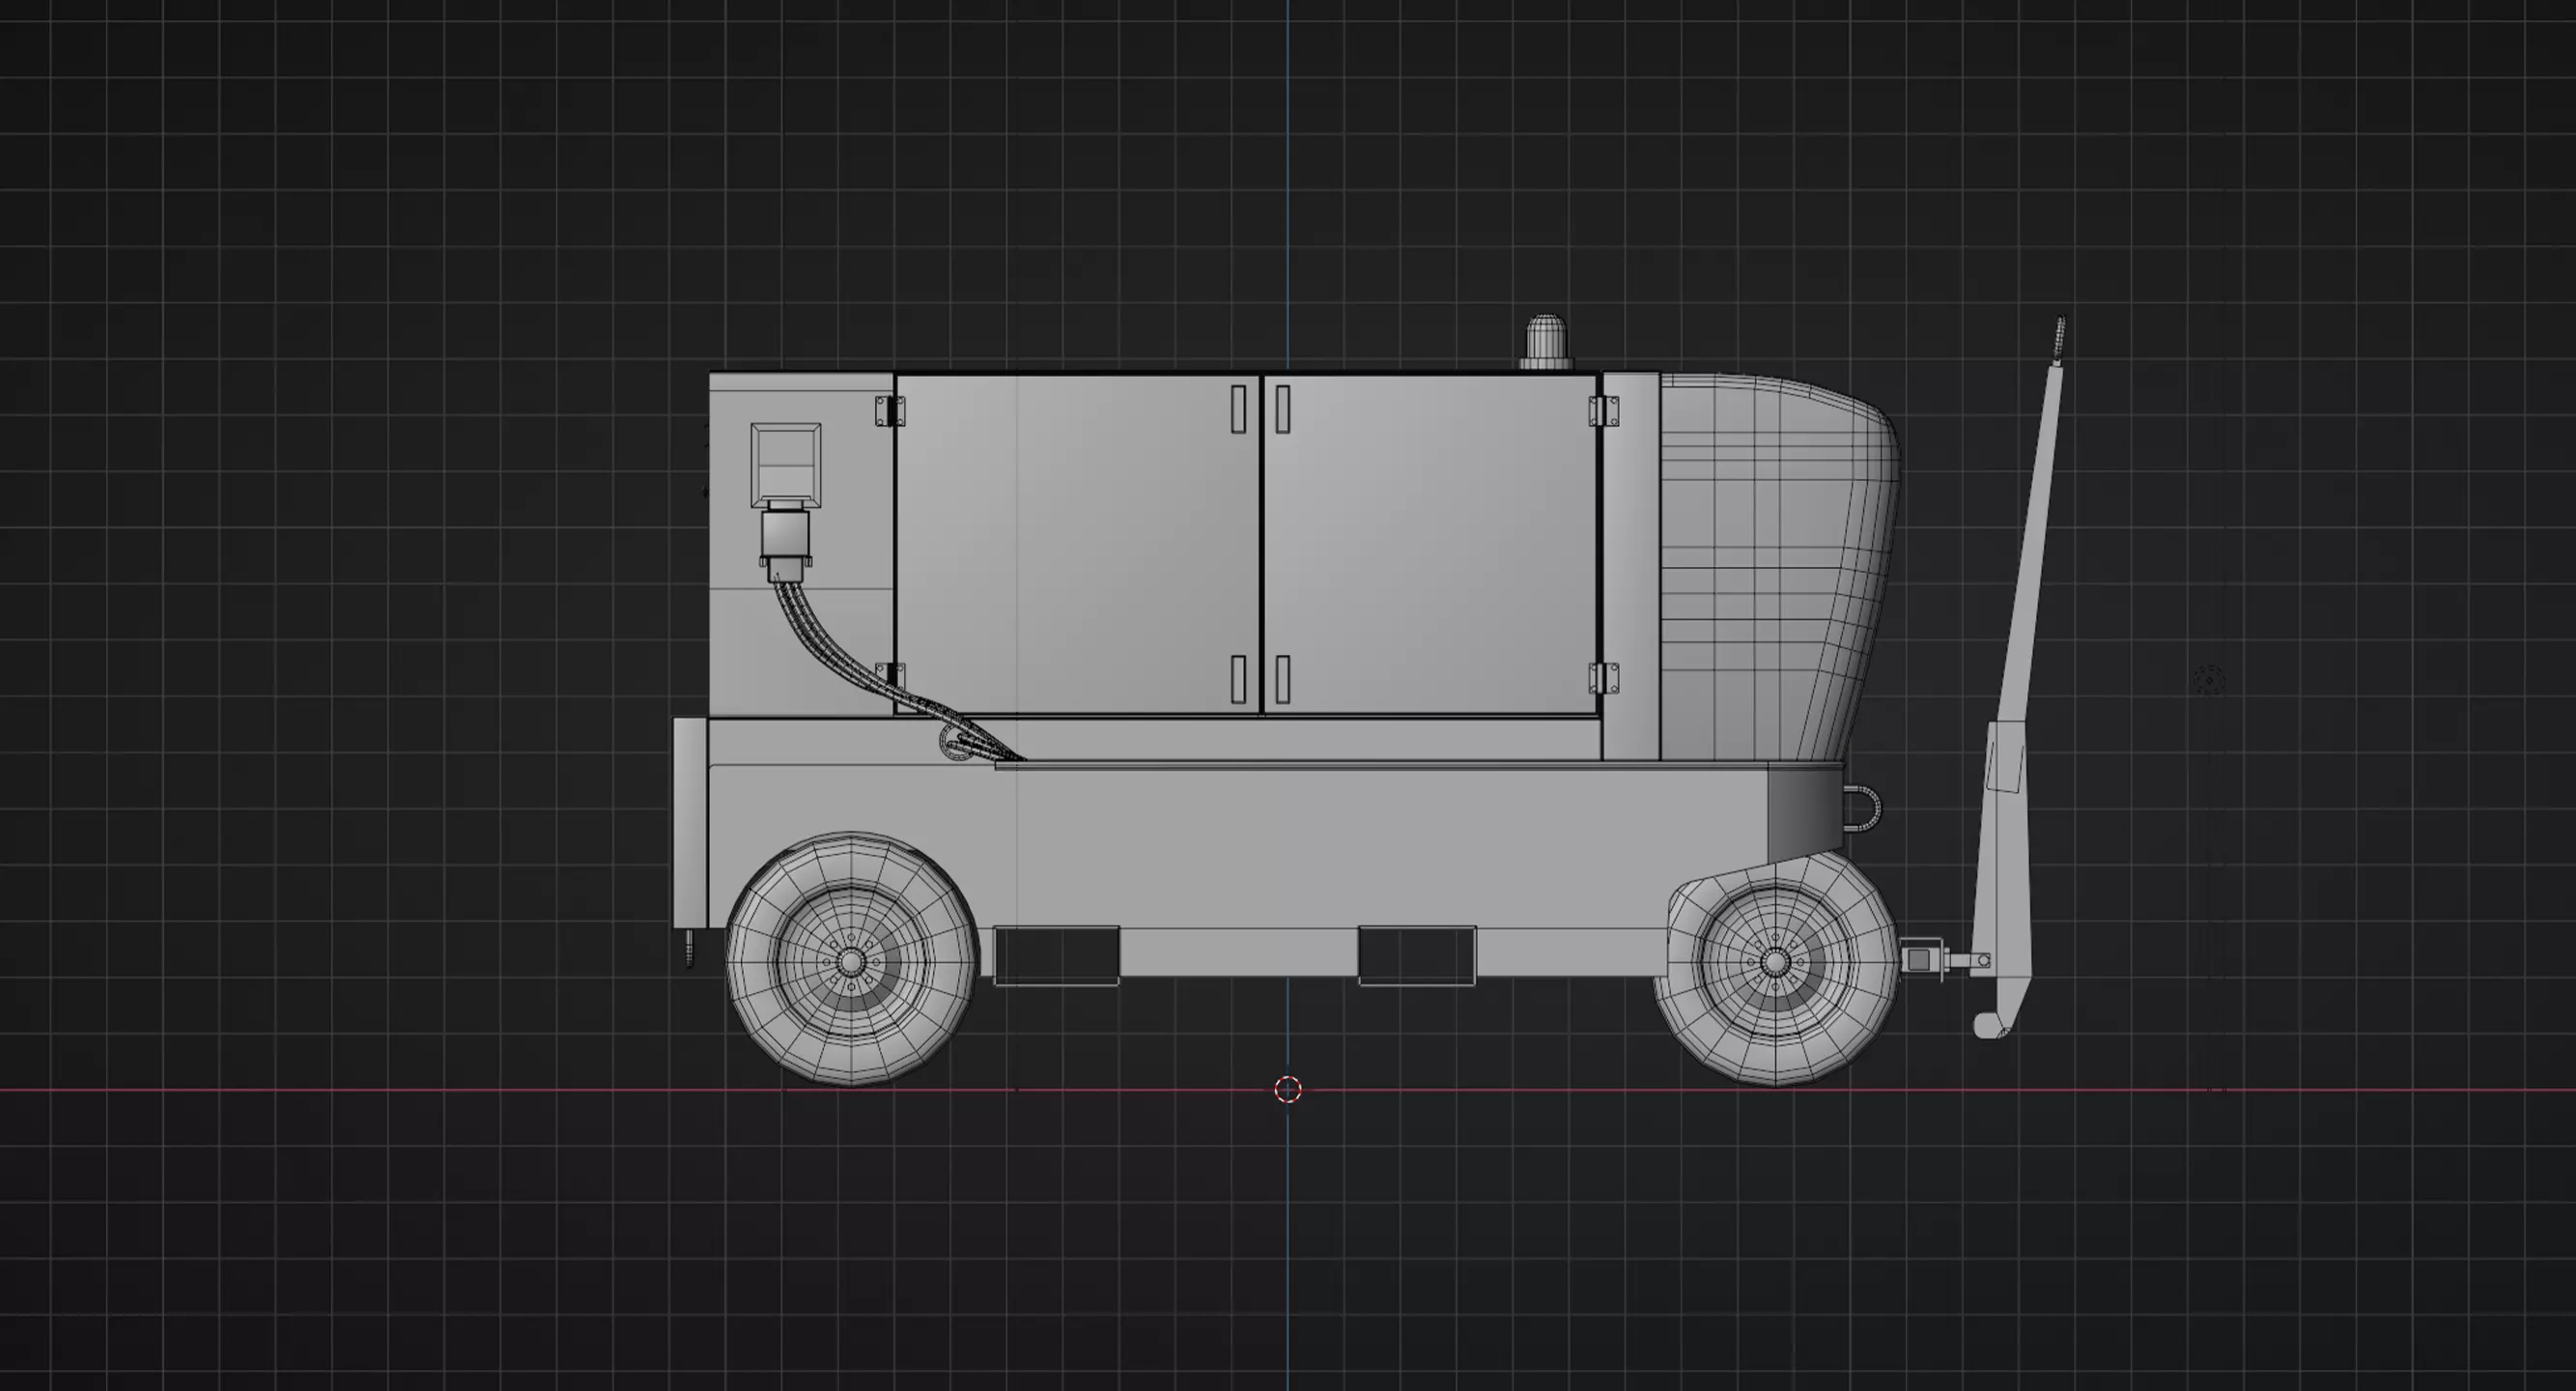Click the right cabinet door panel
The height and width of the screenshot is (1391, 2576).
[x=1430, y=545]
